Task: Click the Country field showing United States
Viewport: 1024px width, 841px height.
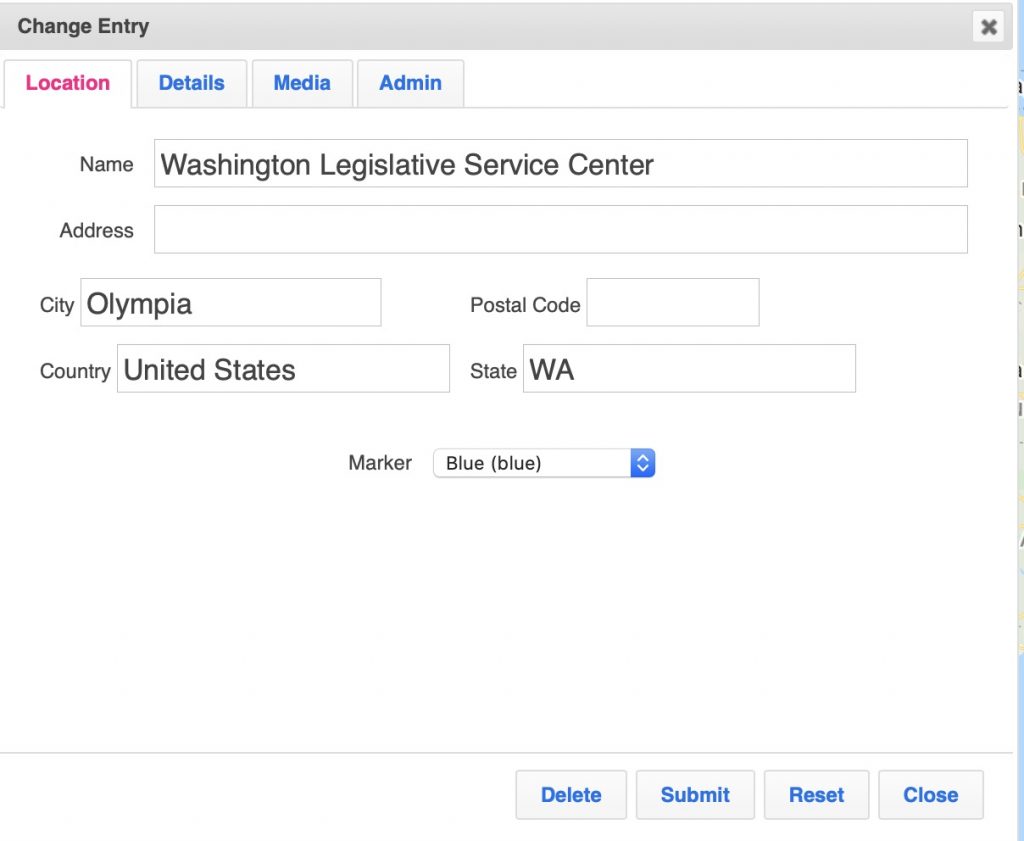Action: (x=283, y=369)
